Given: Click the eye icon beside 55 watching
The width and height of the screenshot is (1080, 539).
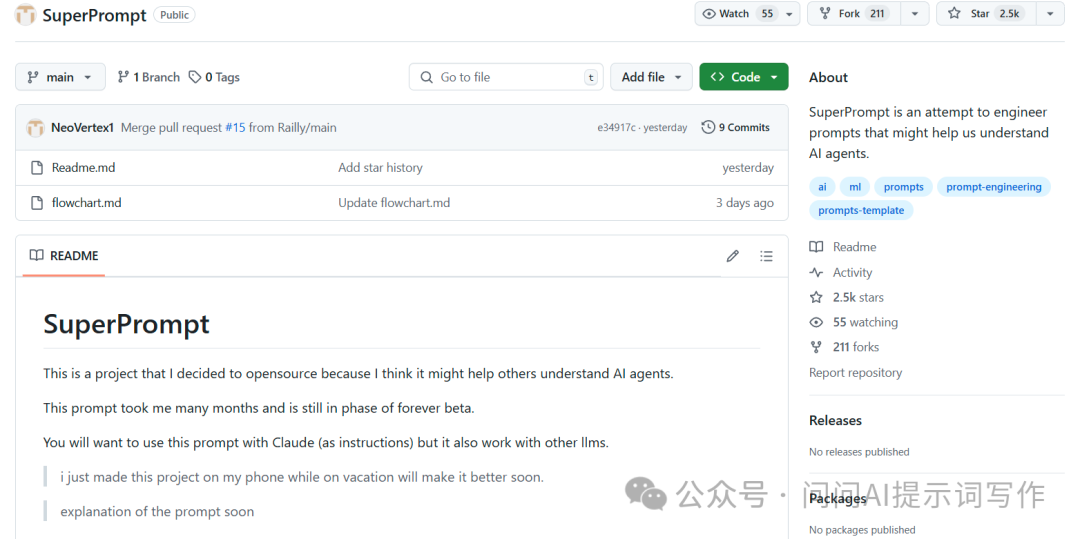Looking at the screenshot, I should click(x=816, y=322).
